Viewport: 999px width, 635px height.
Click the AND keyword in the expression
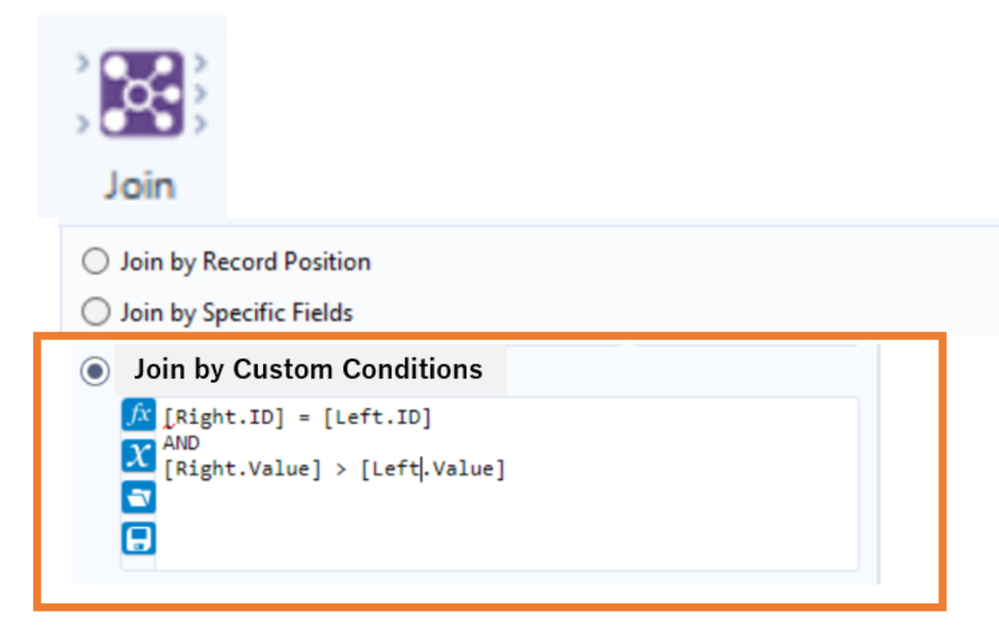click(181, 443)
